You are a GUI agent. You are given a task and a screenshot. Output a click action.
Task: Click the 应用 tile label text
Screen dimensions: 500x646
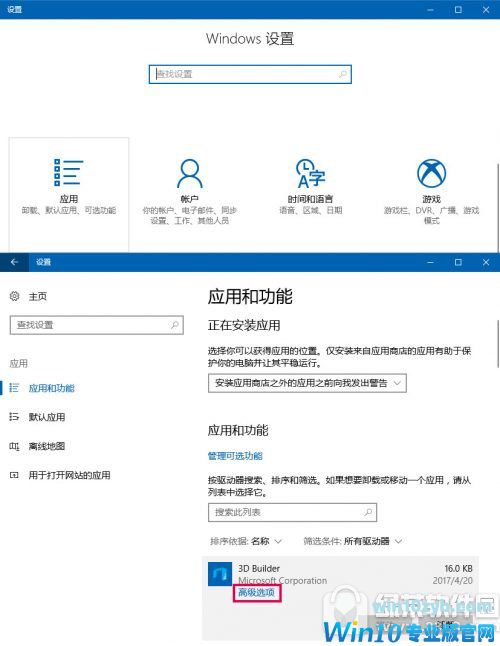pyautogui.click(x=68, y=199)
